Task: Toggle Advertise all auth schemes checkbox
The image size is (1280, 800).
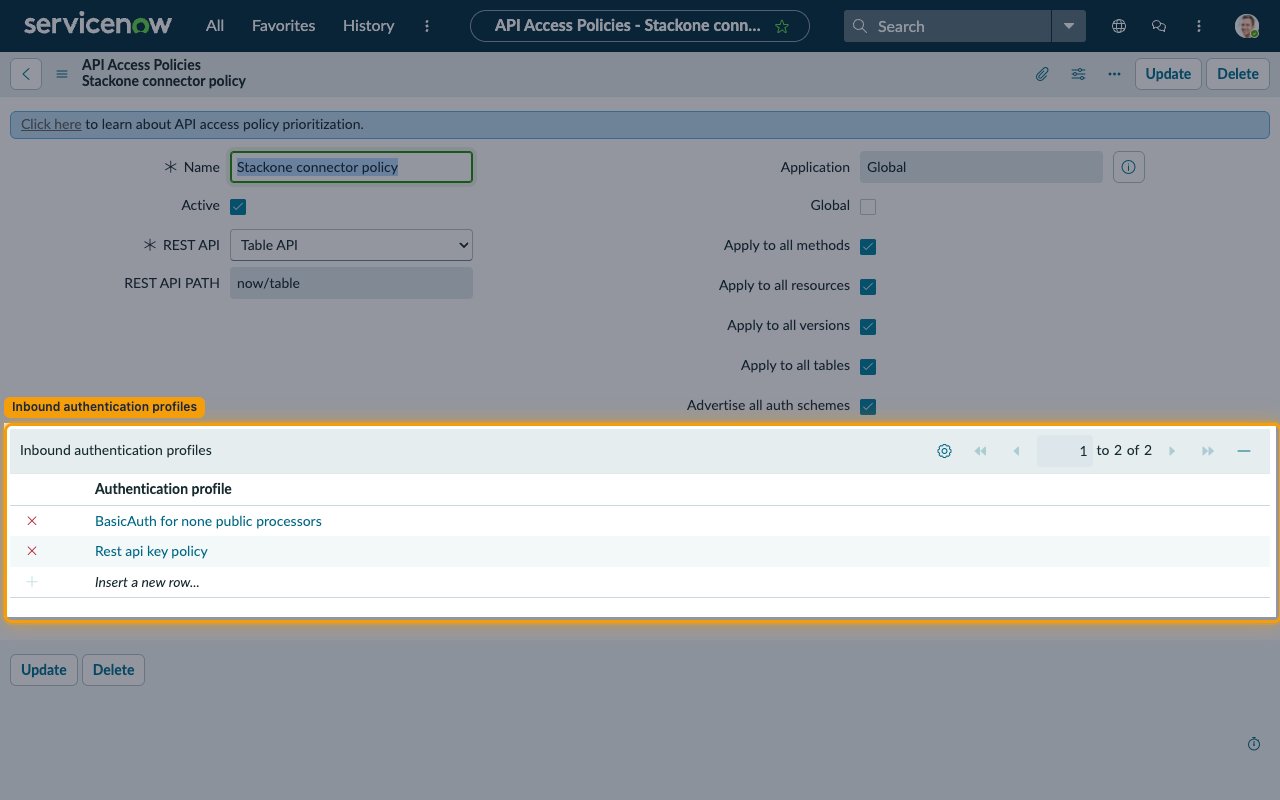Action: pos(868,407)
